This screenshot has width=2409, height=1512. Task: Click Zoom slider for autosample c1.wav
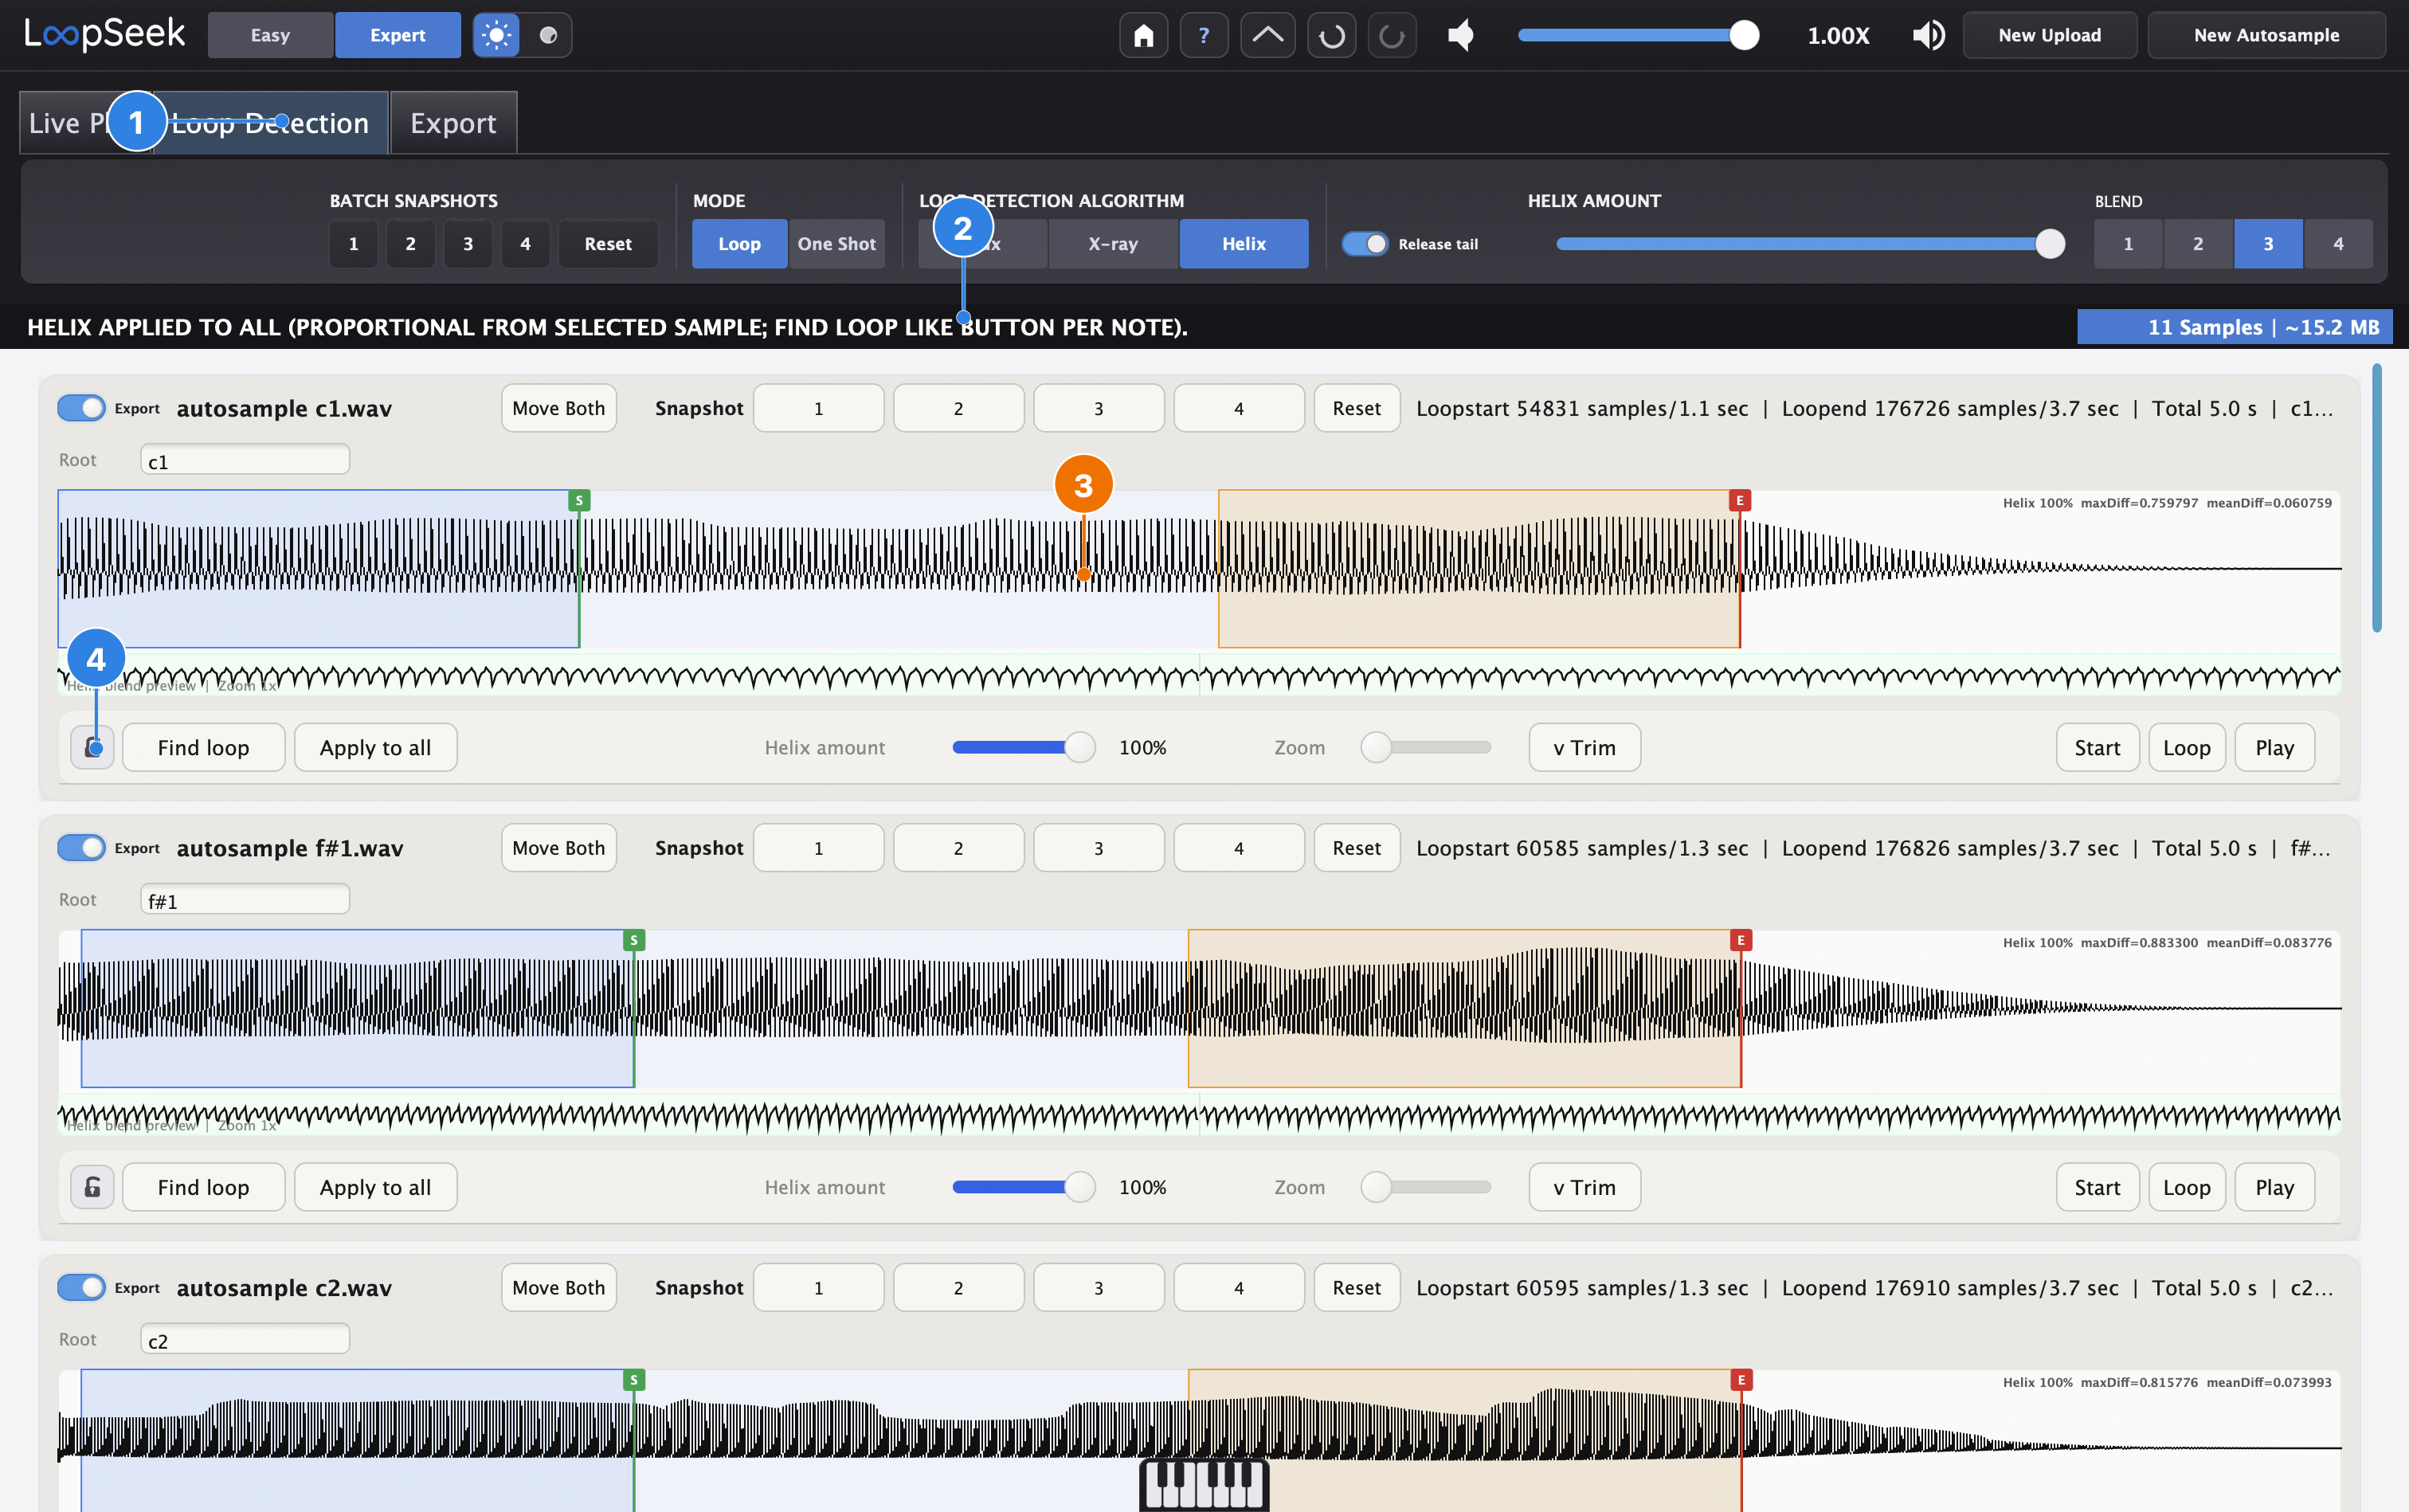pos(1426,747)
